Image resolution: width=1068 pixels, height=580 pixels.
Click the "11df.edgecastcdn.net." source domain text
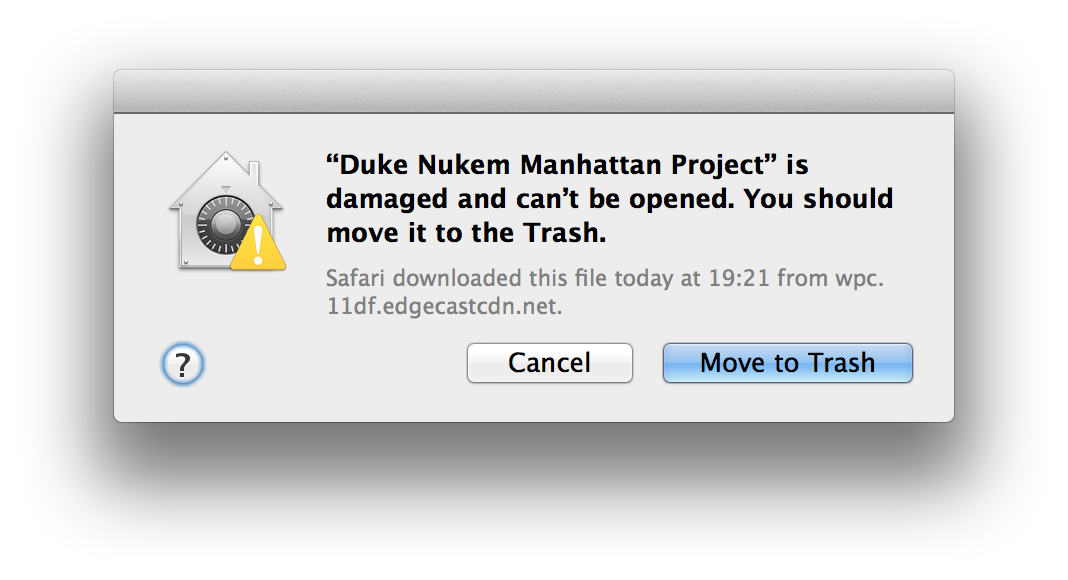click(444, 306)
